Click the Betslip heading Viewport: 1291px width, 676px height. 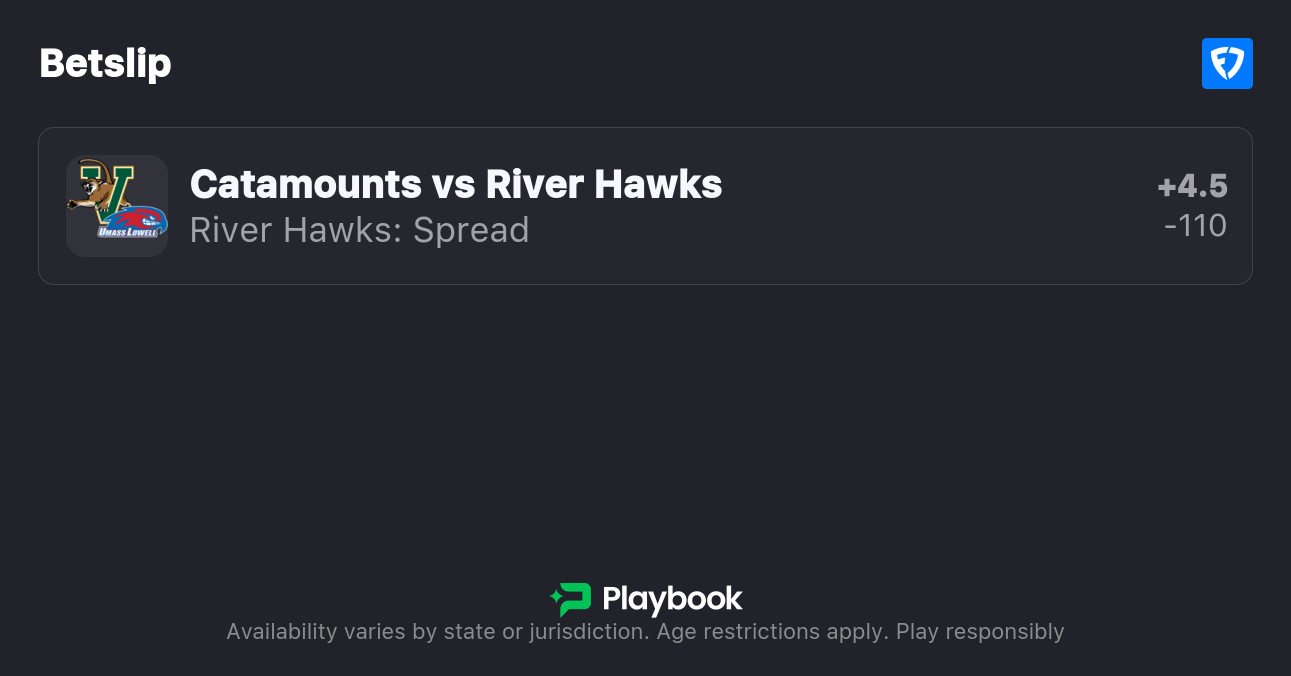105,63
